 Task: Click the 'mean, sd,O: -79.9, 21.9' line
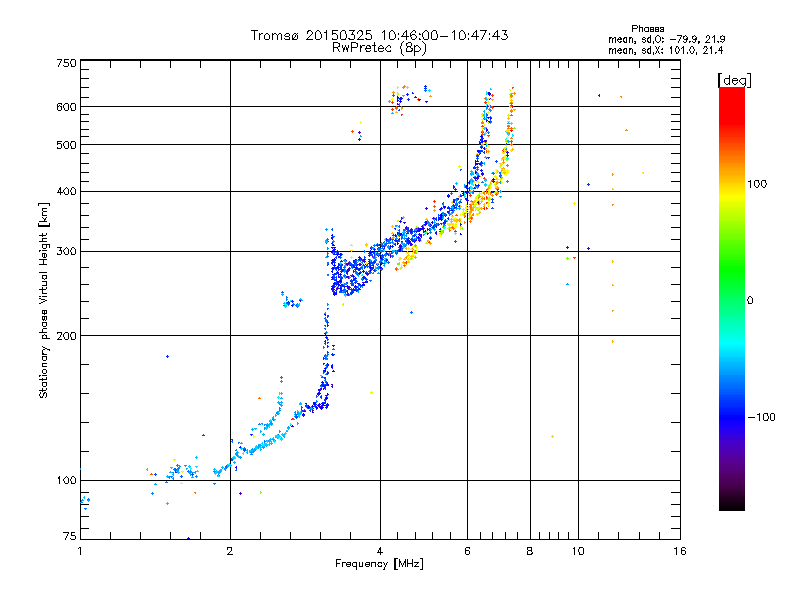(x=666, y=39)
